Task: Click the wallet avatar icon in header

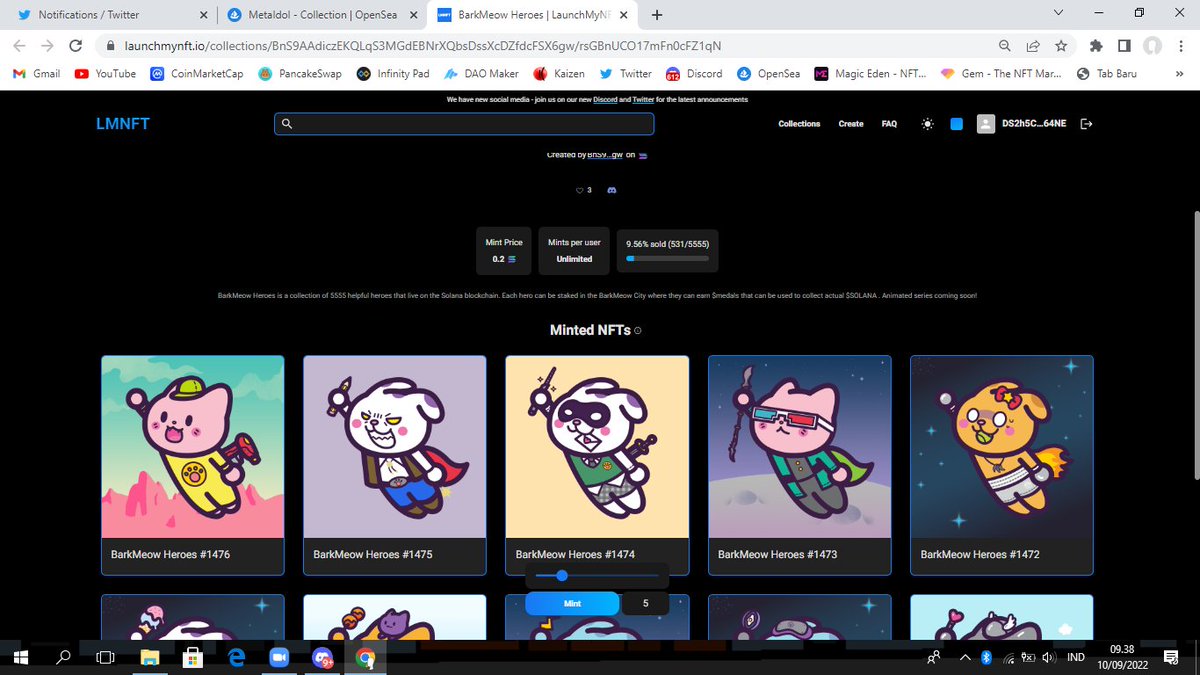Action: 985,124
